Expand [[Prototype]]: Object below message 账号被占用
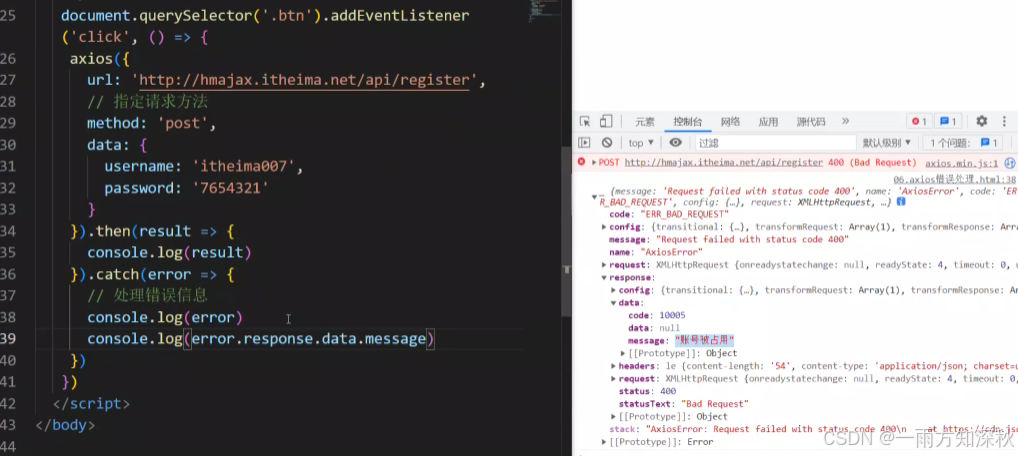Image resolution: width=1018 pixels, height=456 pixels. click(623, 353)
